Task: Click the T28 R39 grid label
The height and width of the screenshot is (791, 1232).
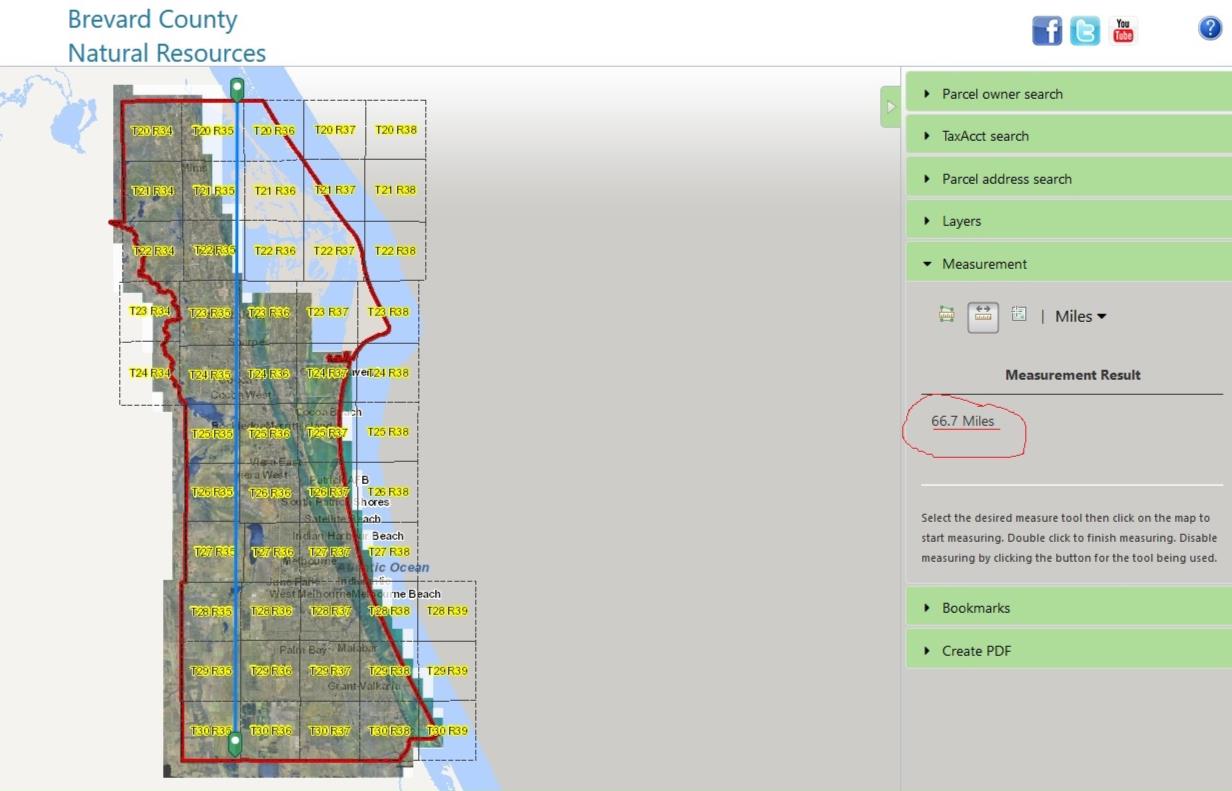Action: click(447, 611)
